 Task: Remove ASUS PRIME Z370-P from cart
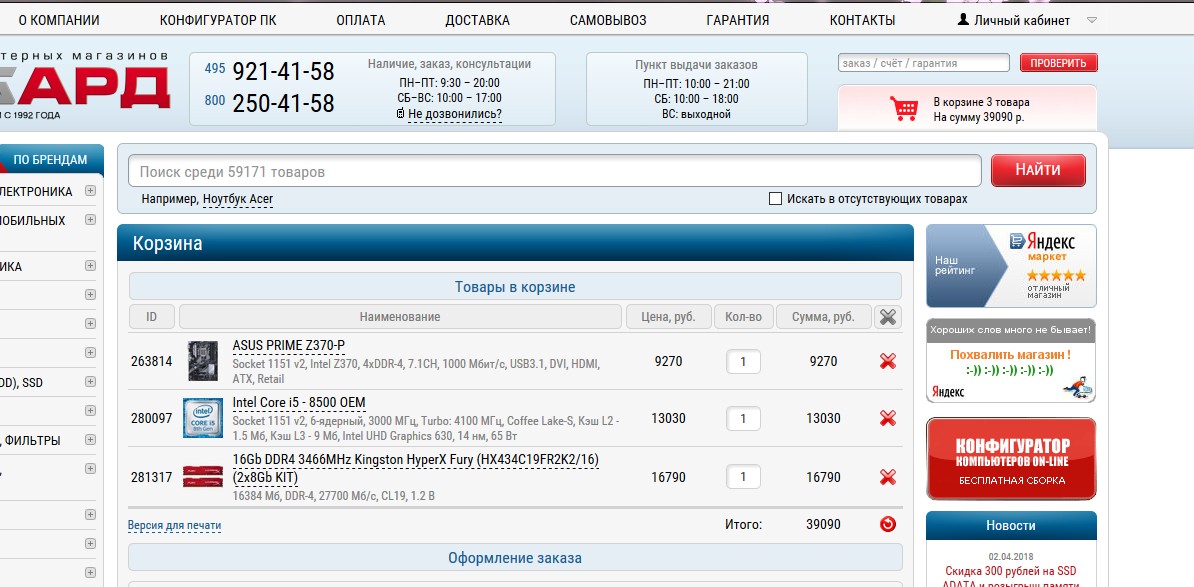pyautogui.click(x=887, y=361)
